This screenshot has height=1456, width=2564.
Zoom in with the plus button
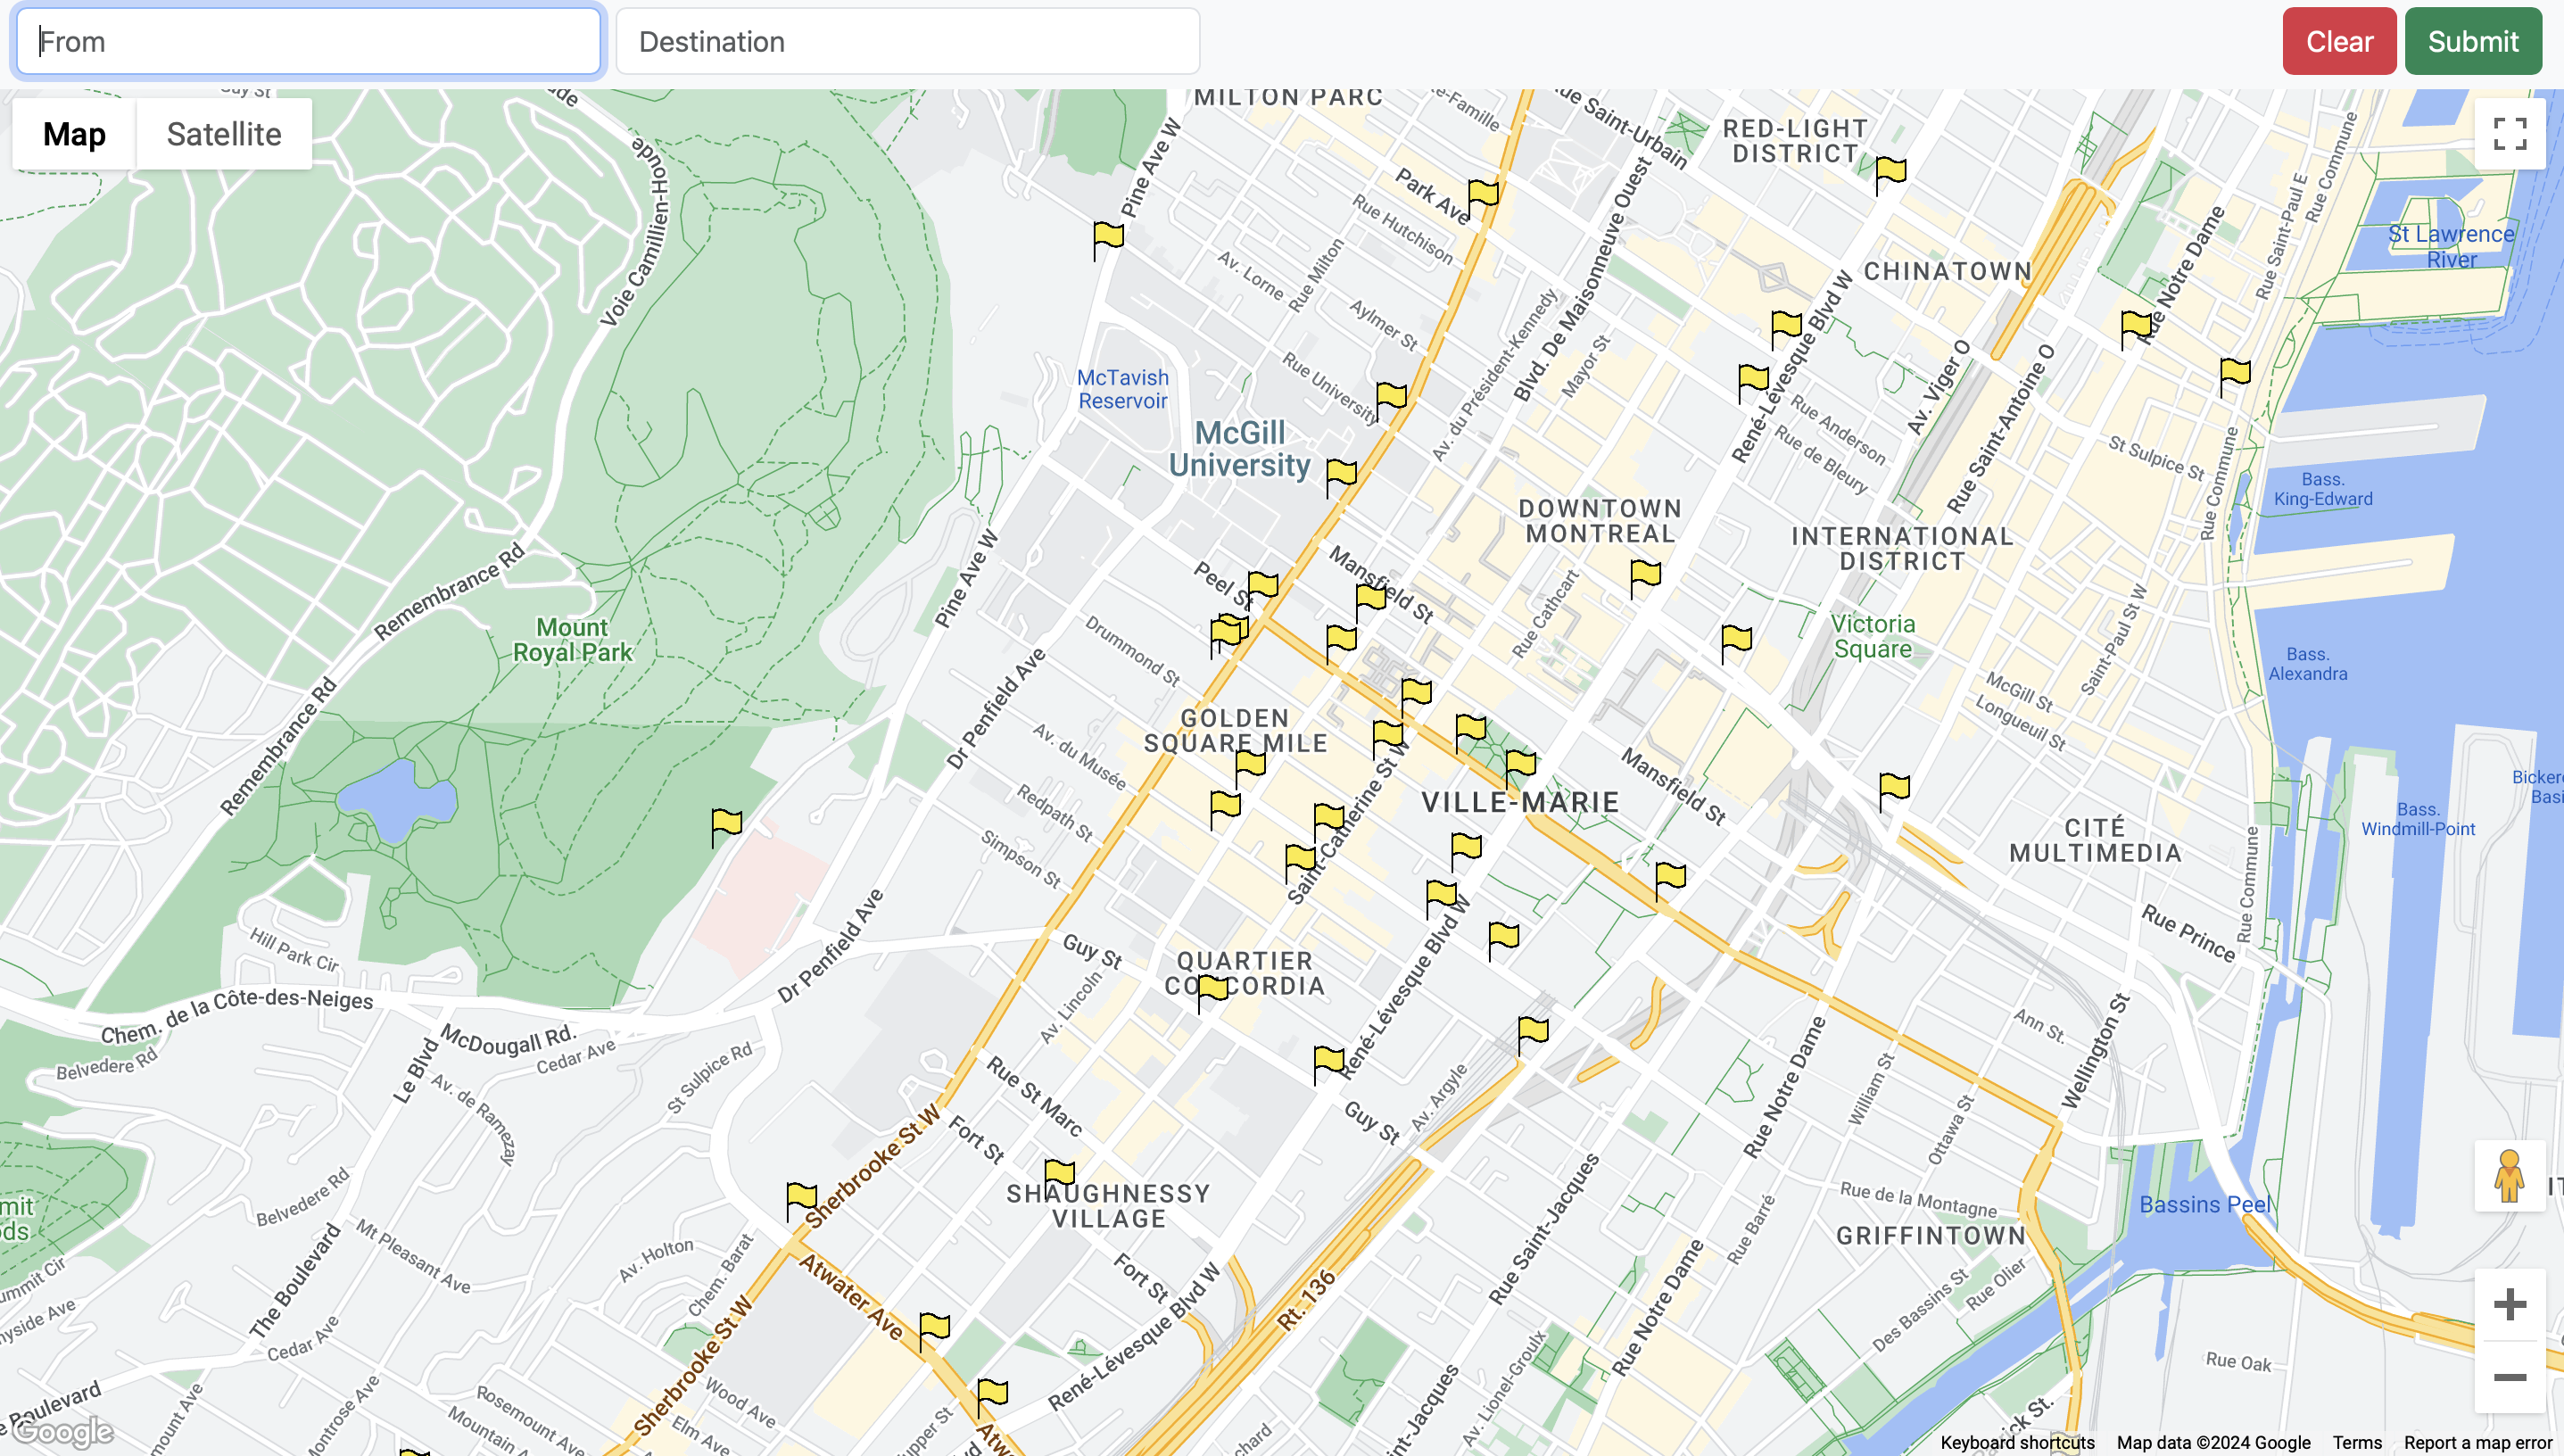2509,1304
